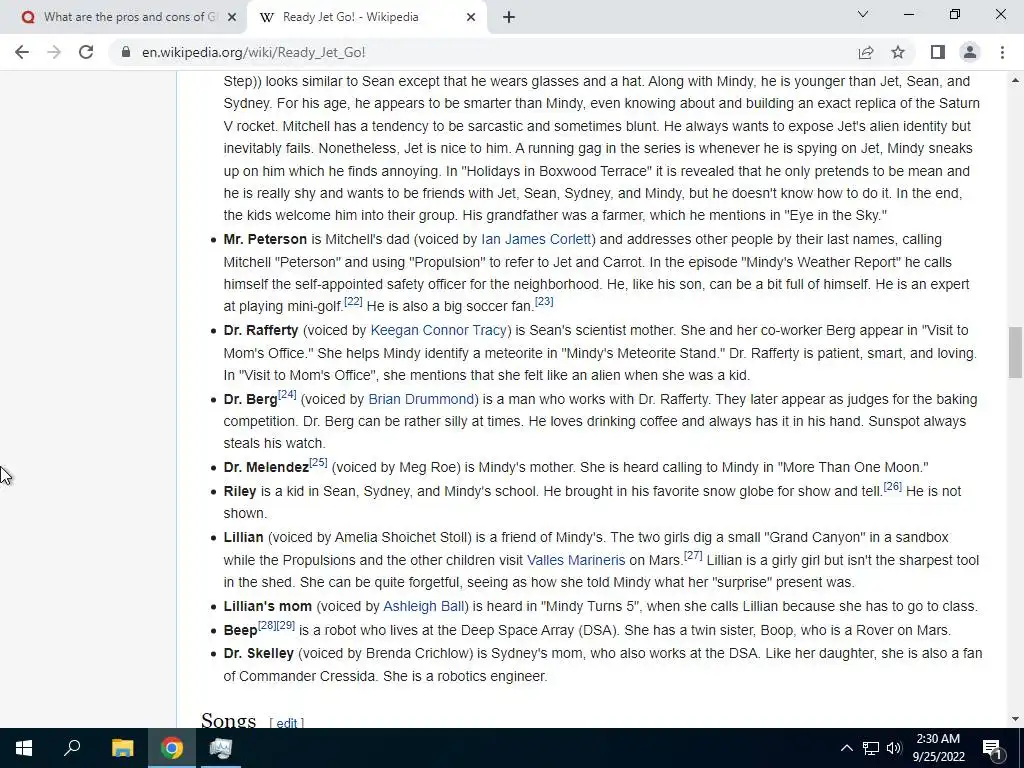View site info via the padlock icon
Screen dimensions: 1024x768
[126, 52]
